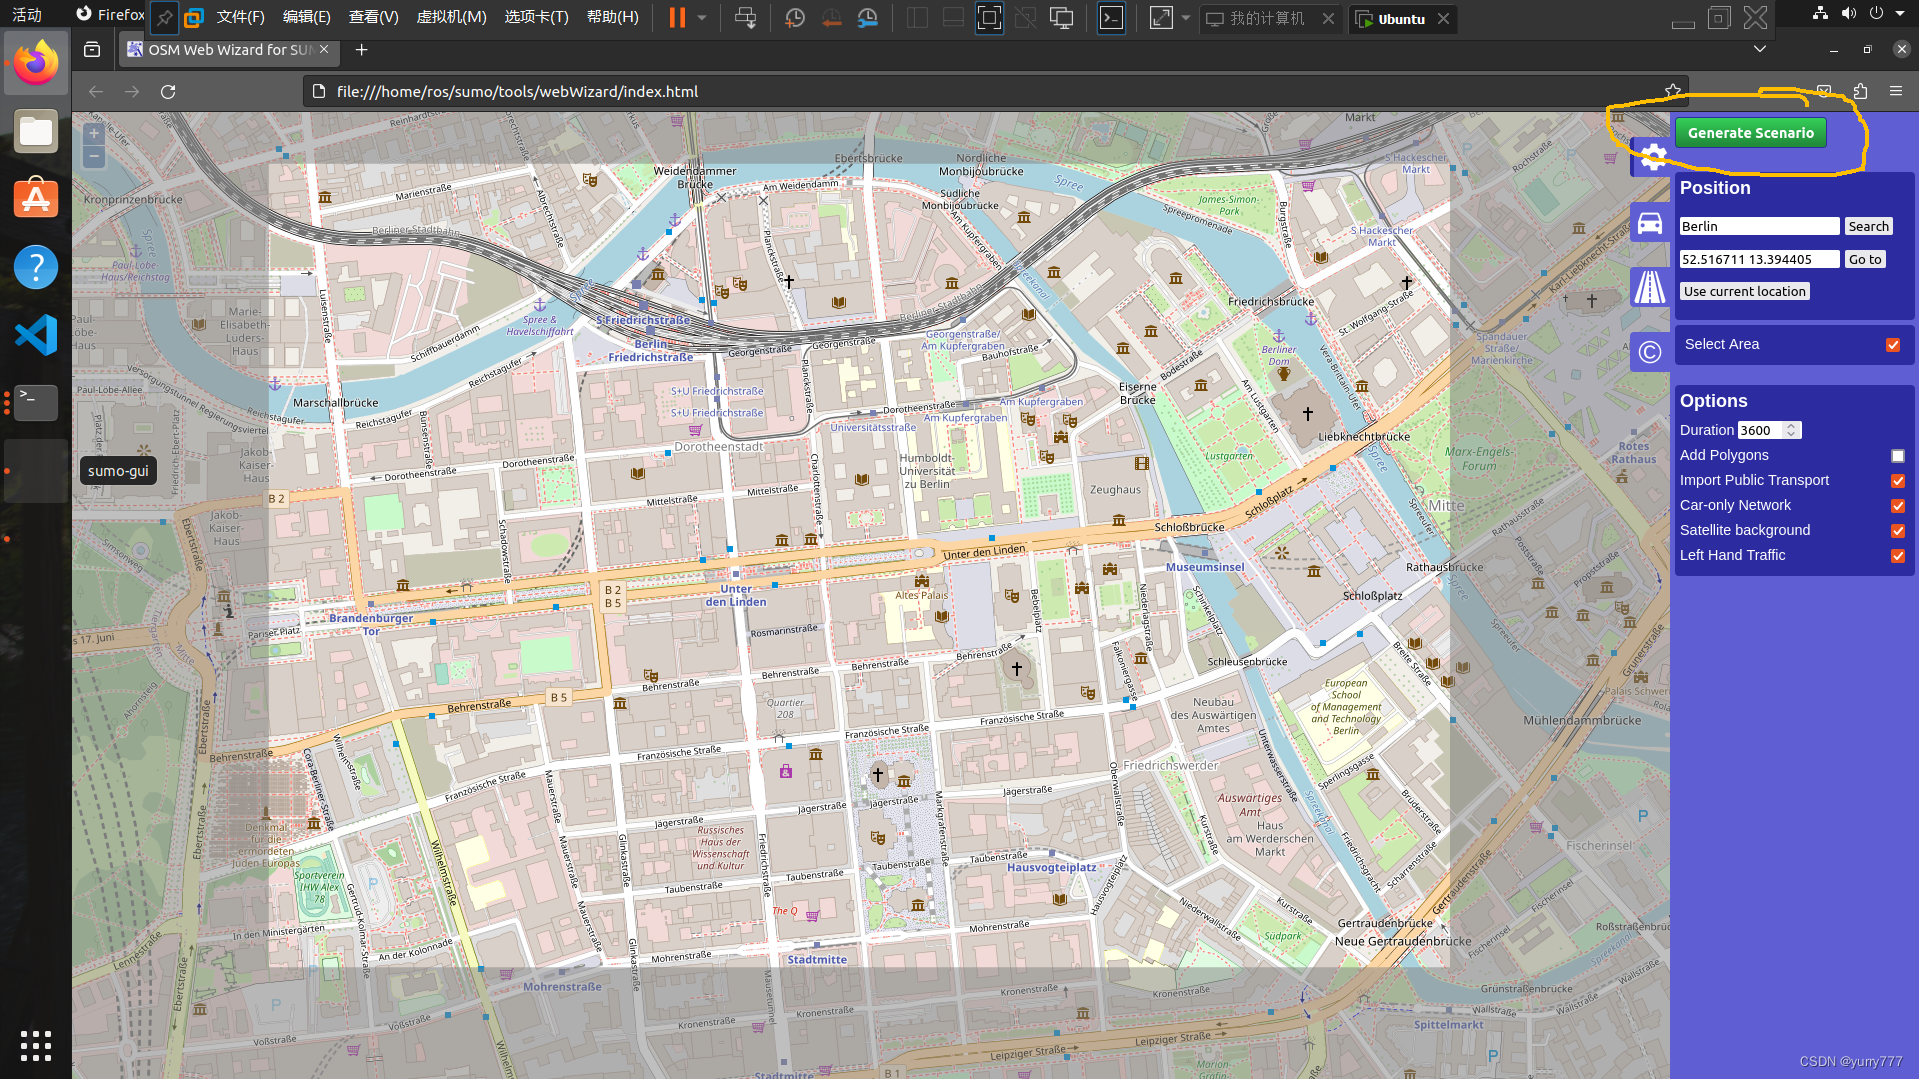Open the Firefox list all tabs dropdown
The image size is (1919, 1079).
(x=1759, y=49)
